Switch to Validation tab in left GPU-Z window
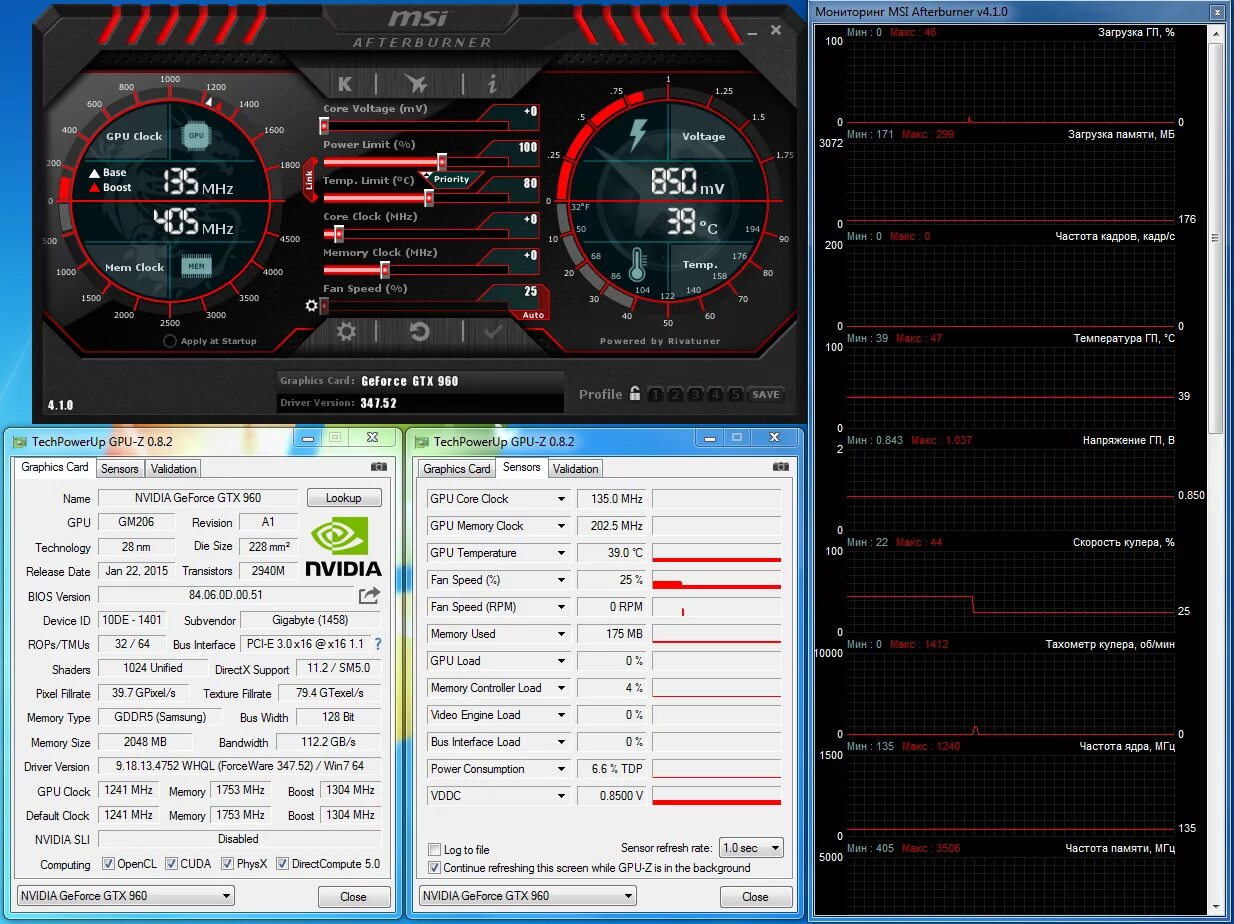Viewport: 1234px width, 924px height. pyautogui.click(x=173, y=469)
